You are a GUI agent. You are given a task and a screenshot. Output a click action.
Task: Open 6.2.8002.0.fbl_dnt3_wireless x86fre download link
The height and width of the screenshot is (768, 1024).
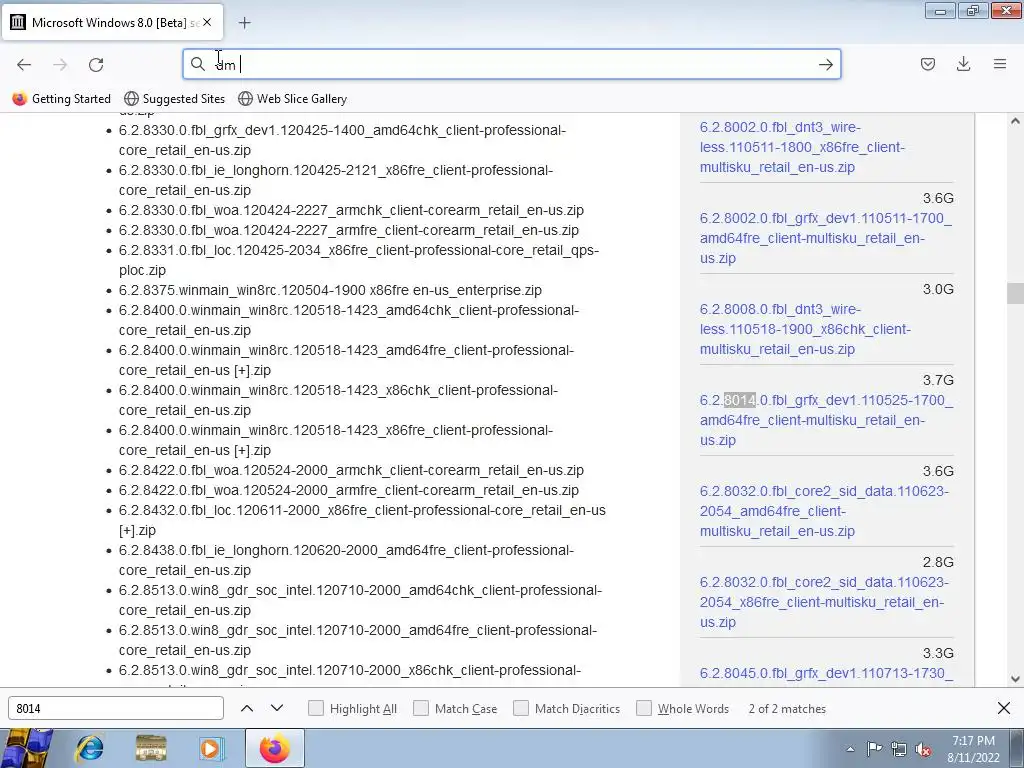[803, 147]
